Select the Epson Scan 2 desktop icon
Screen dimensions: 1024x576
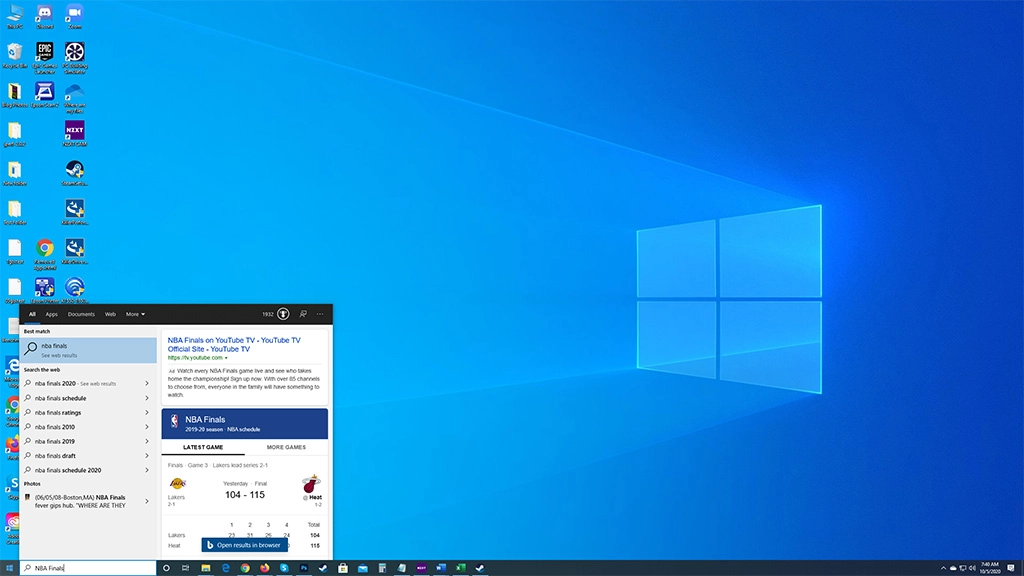coord(44,95)
